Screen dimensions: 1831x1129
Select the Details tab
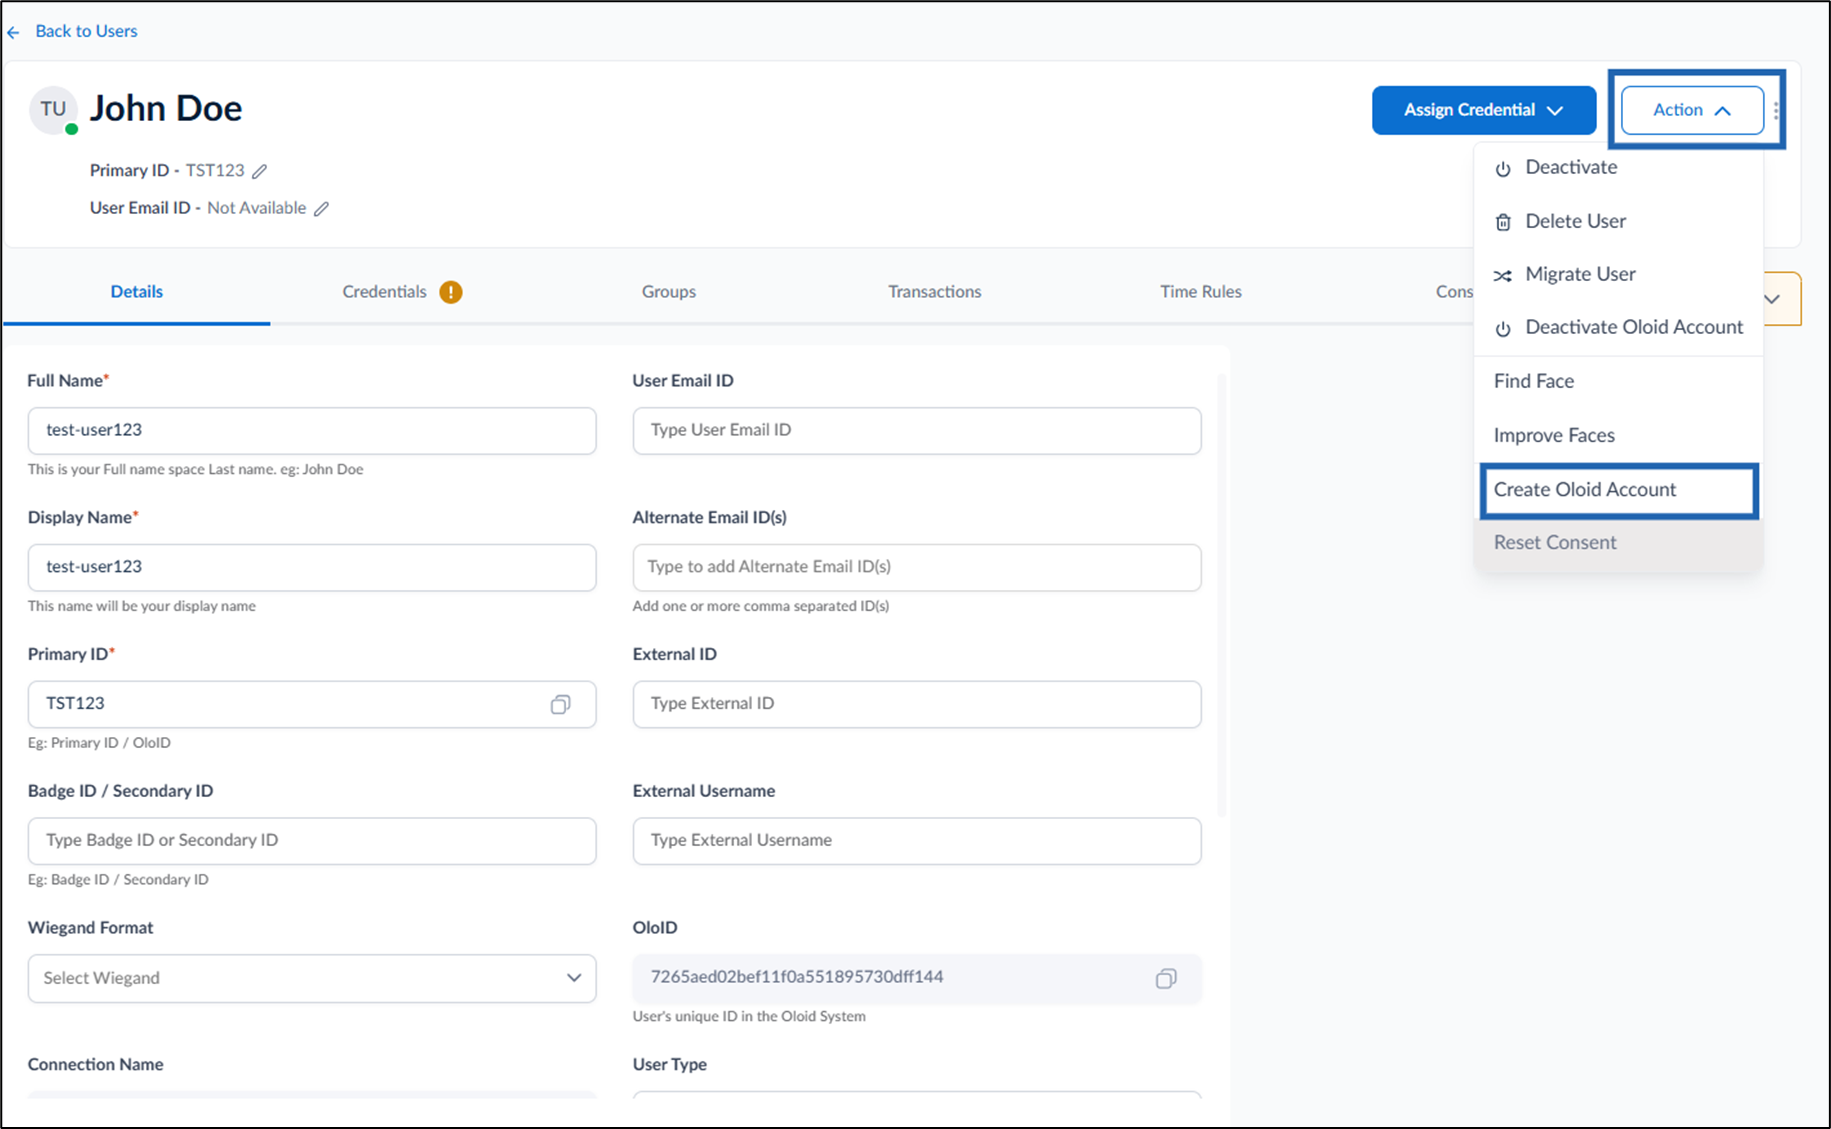[x=137, y=292]
